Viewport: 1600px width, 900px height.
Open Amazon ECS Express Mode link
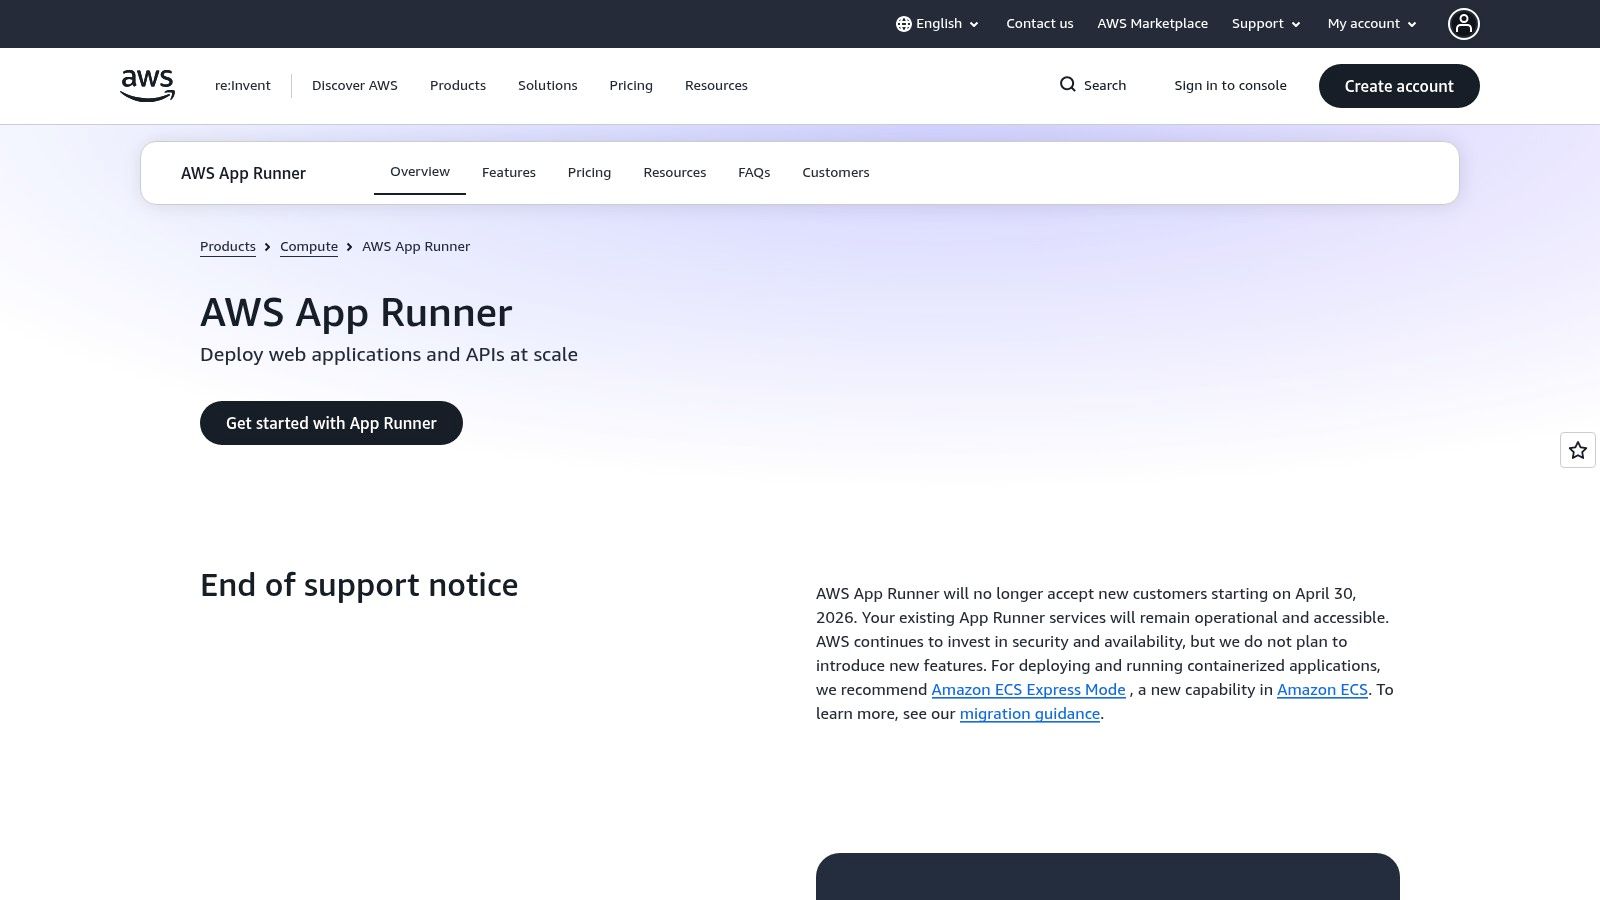coord(1028,690)
